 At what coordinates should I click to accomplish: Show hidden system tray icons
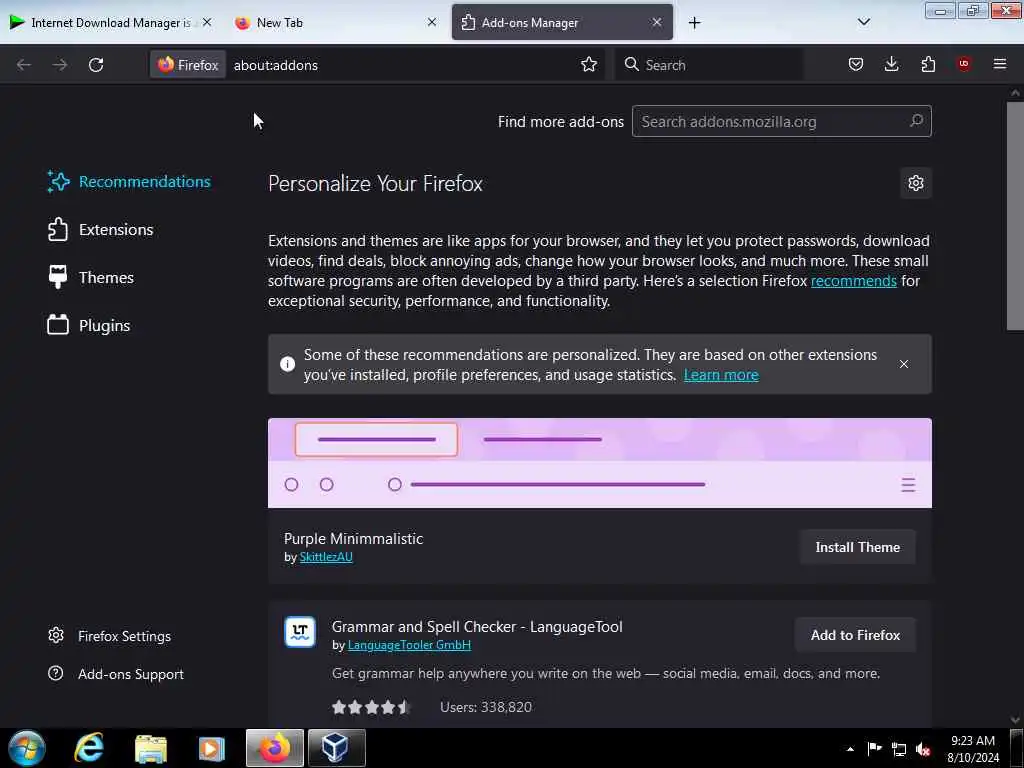pyautogui.click(x=850, y=749)
